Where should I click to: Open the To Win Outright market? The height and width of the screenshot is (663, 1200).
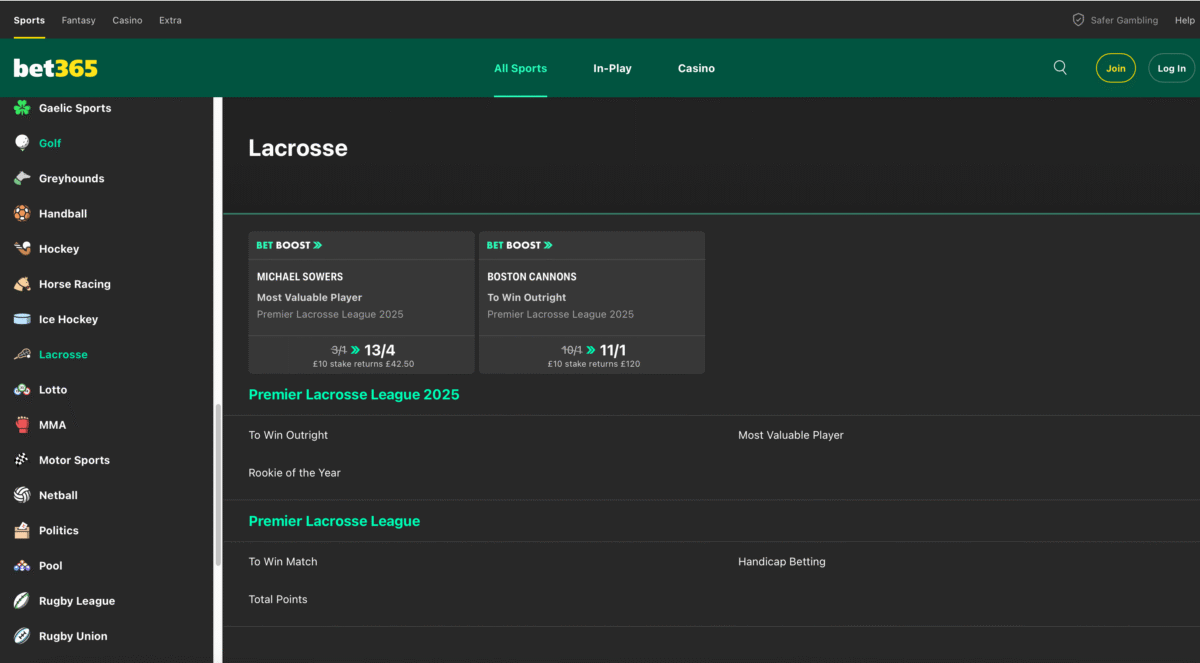[288, 435]
